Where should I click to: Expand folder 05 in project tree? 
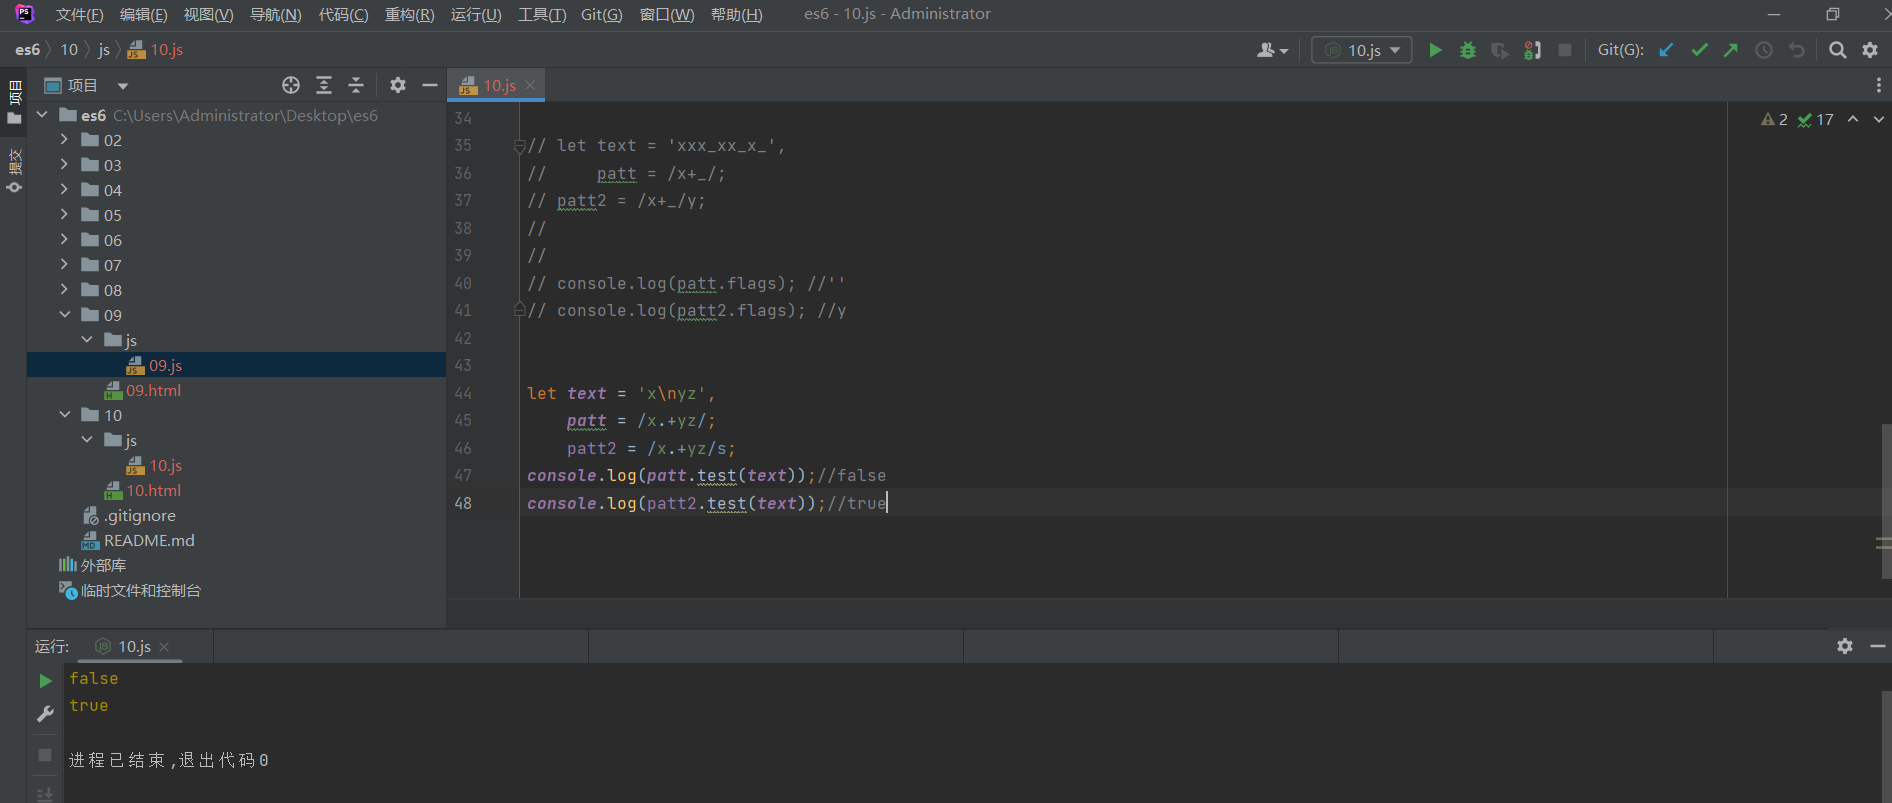pyautogui.click(x=64, y=214)
